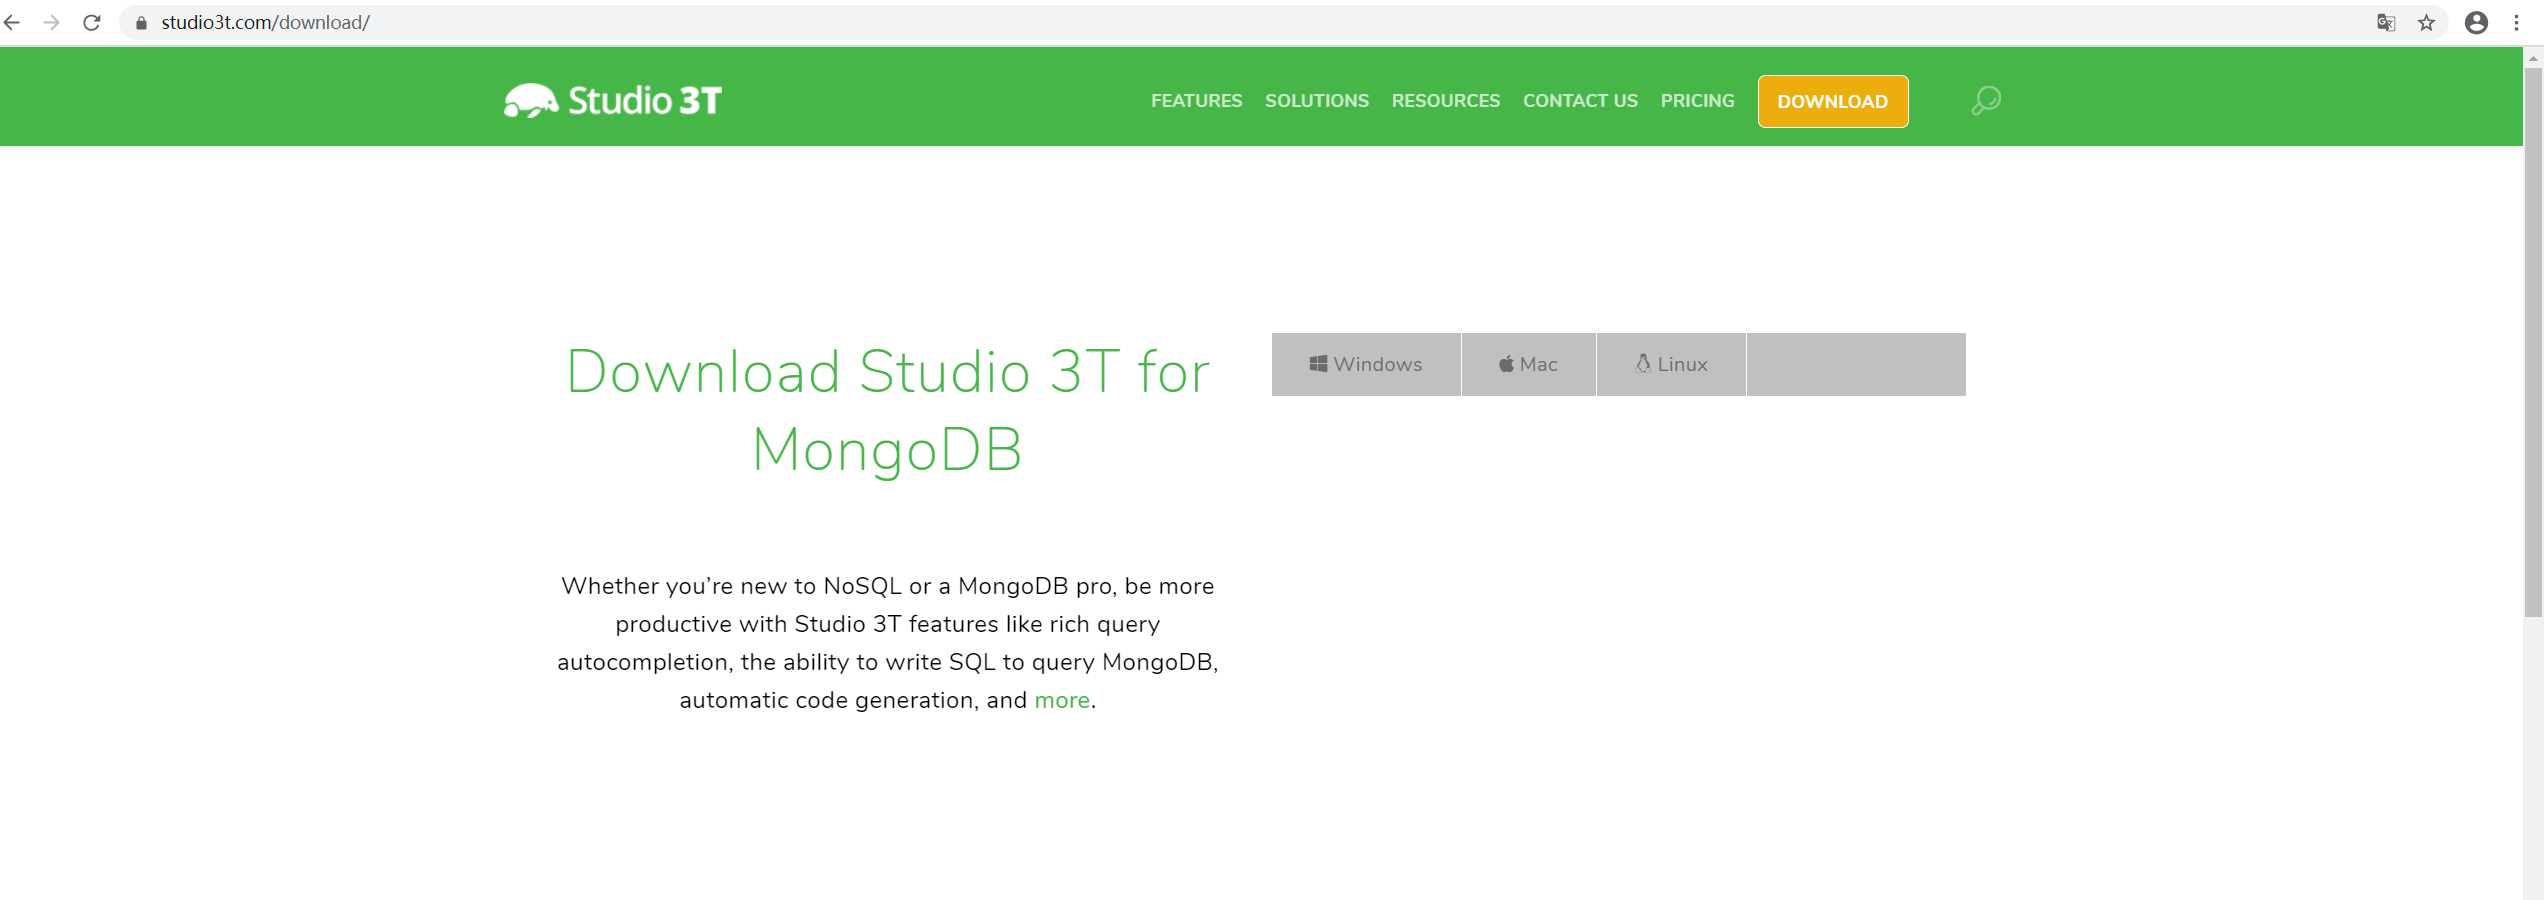Click the "Download Studio 3T for MongoDB" heading
Screen dimensions: 2544x900
click(888, 410)
